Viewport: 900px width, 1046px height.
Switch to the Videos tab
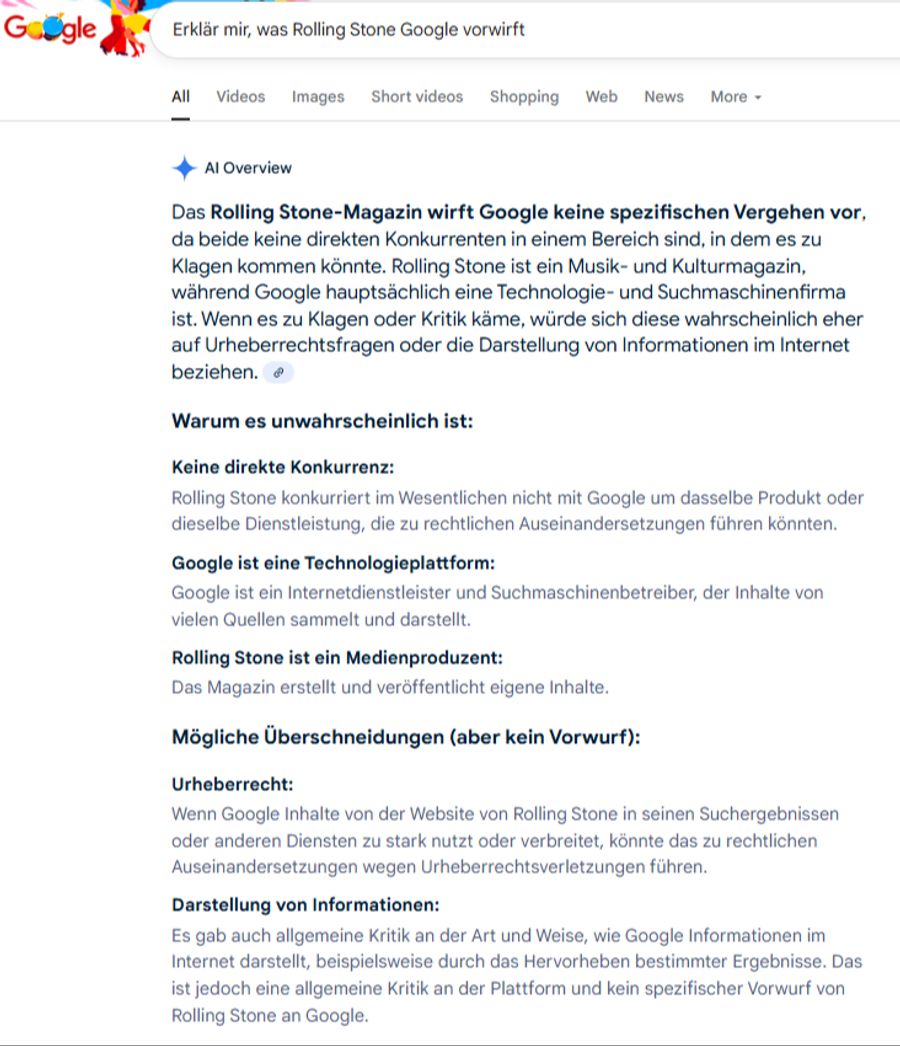pyautogui.click(x=239, y=96)
